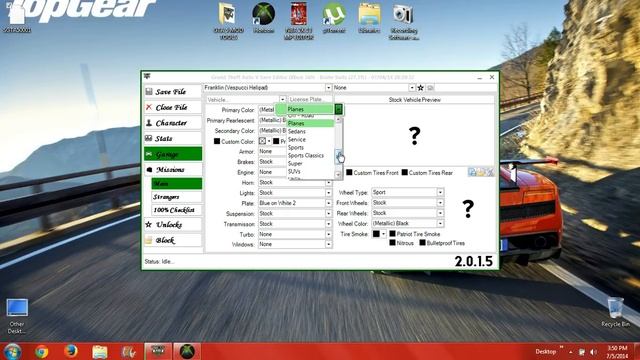Open the Transmission dropdown

[328, 224]
